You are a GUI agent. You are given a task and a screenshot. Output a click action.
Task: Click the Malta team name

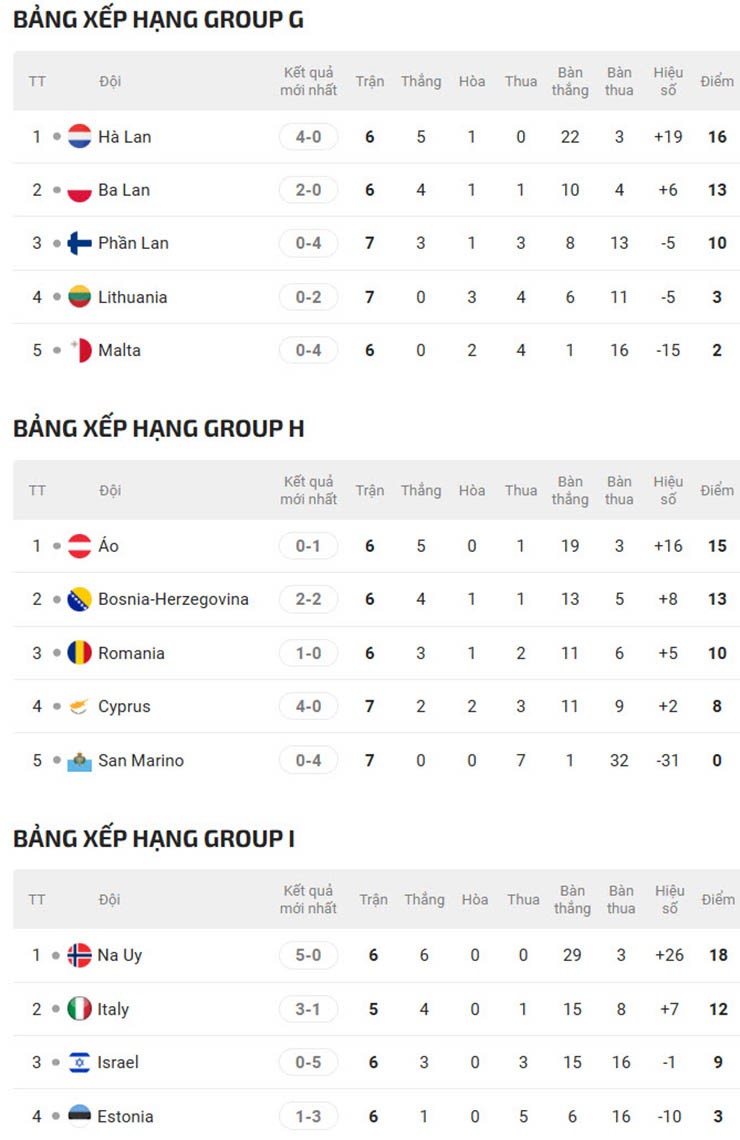point(119,350)
